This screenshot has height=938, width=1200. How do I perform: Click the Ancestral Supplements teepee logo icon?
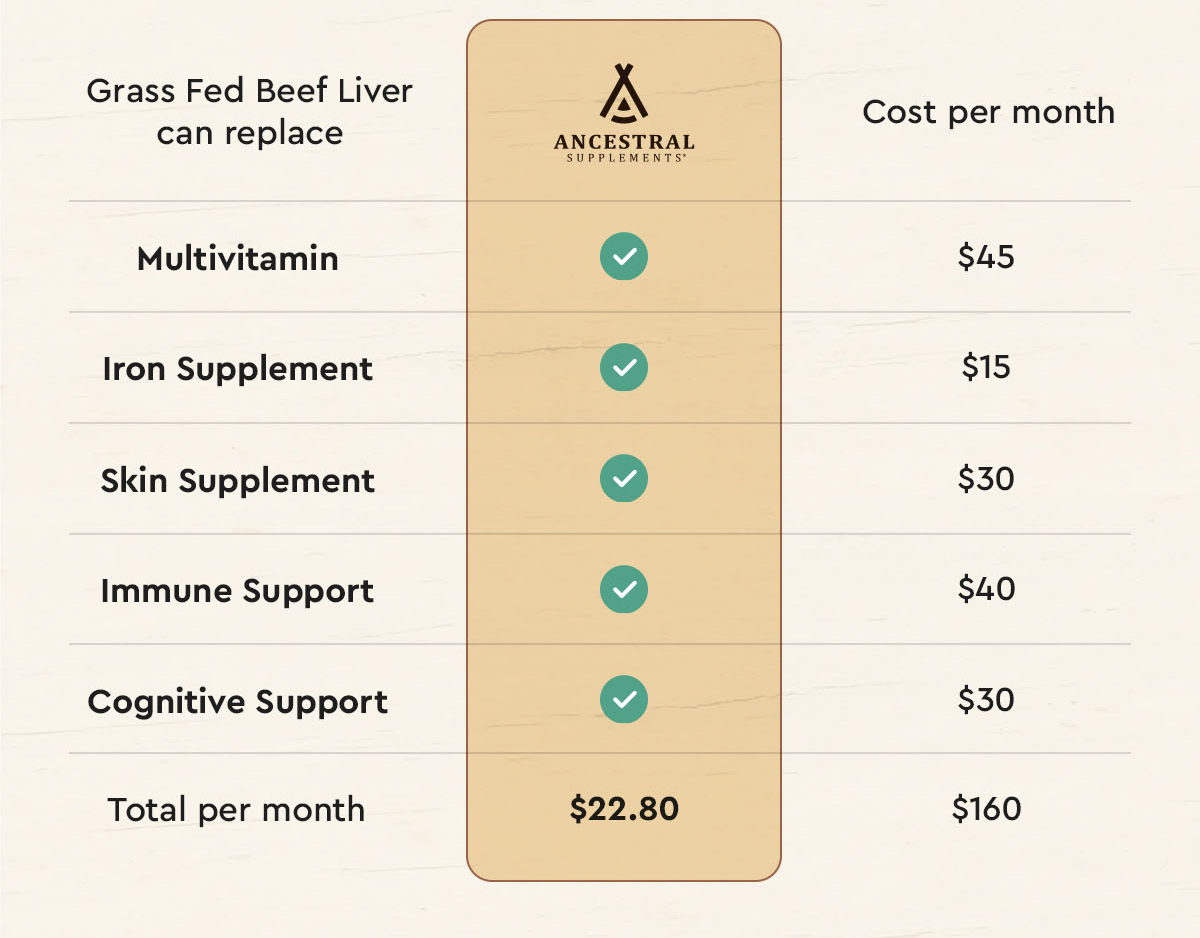coord(624,94)
